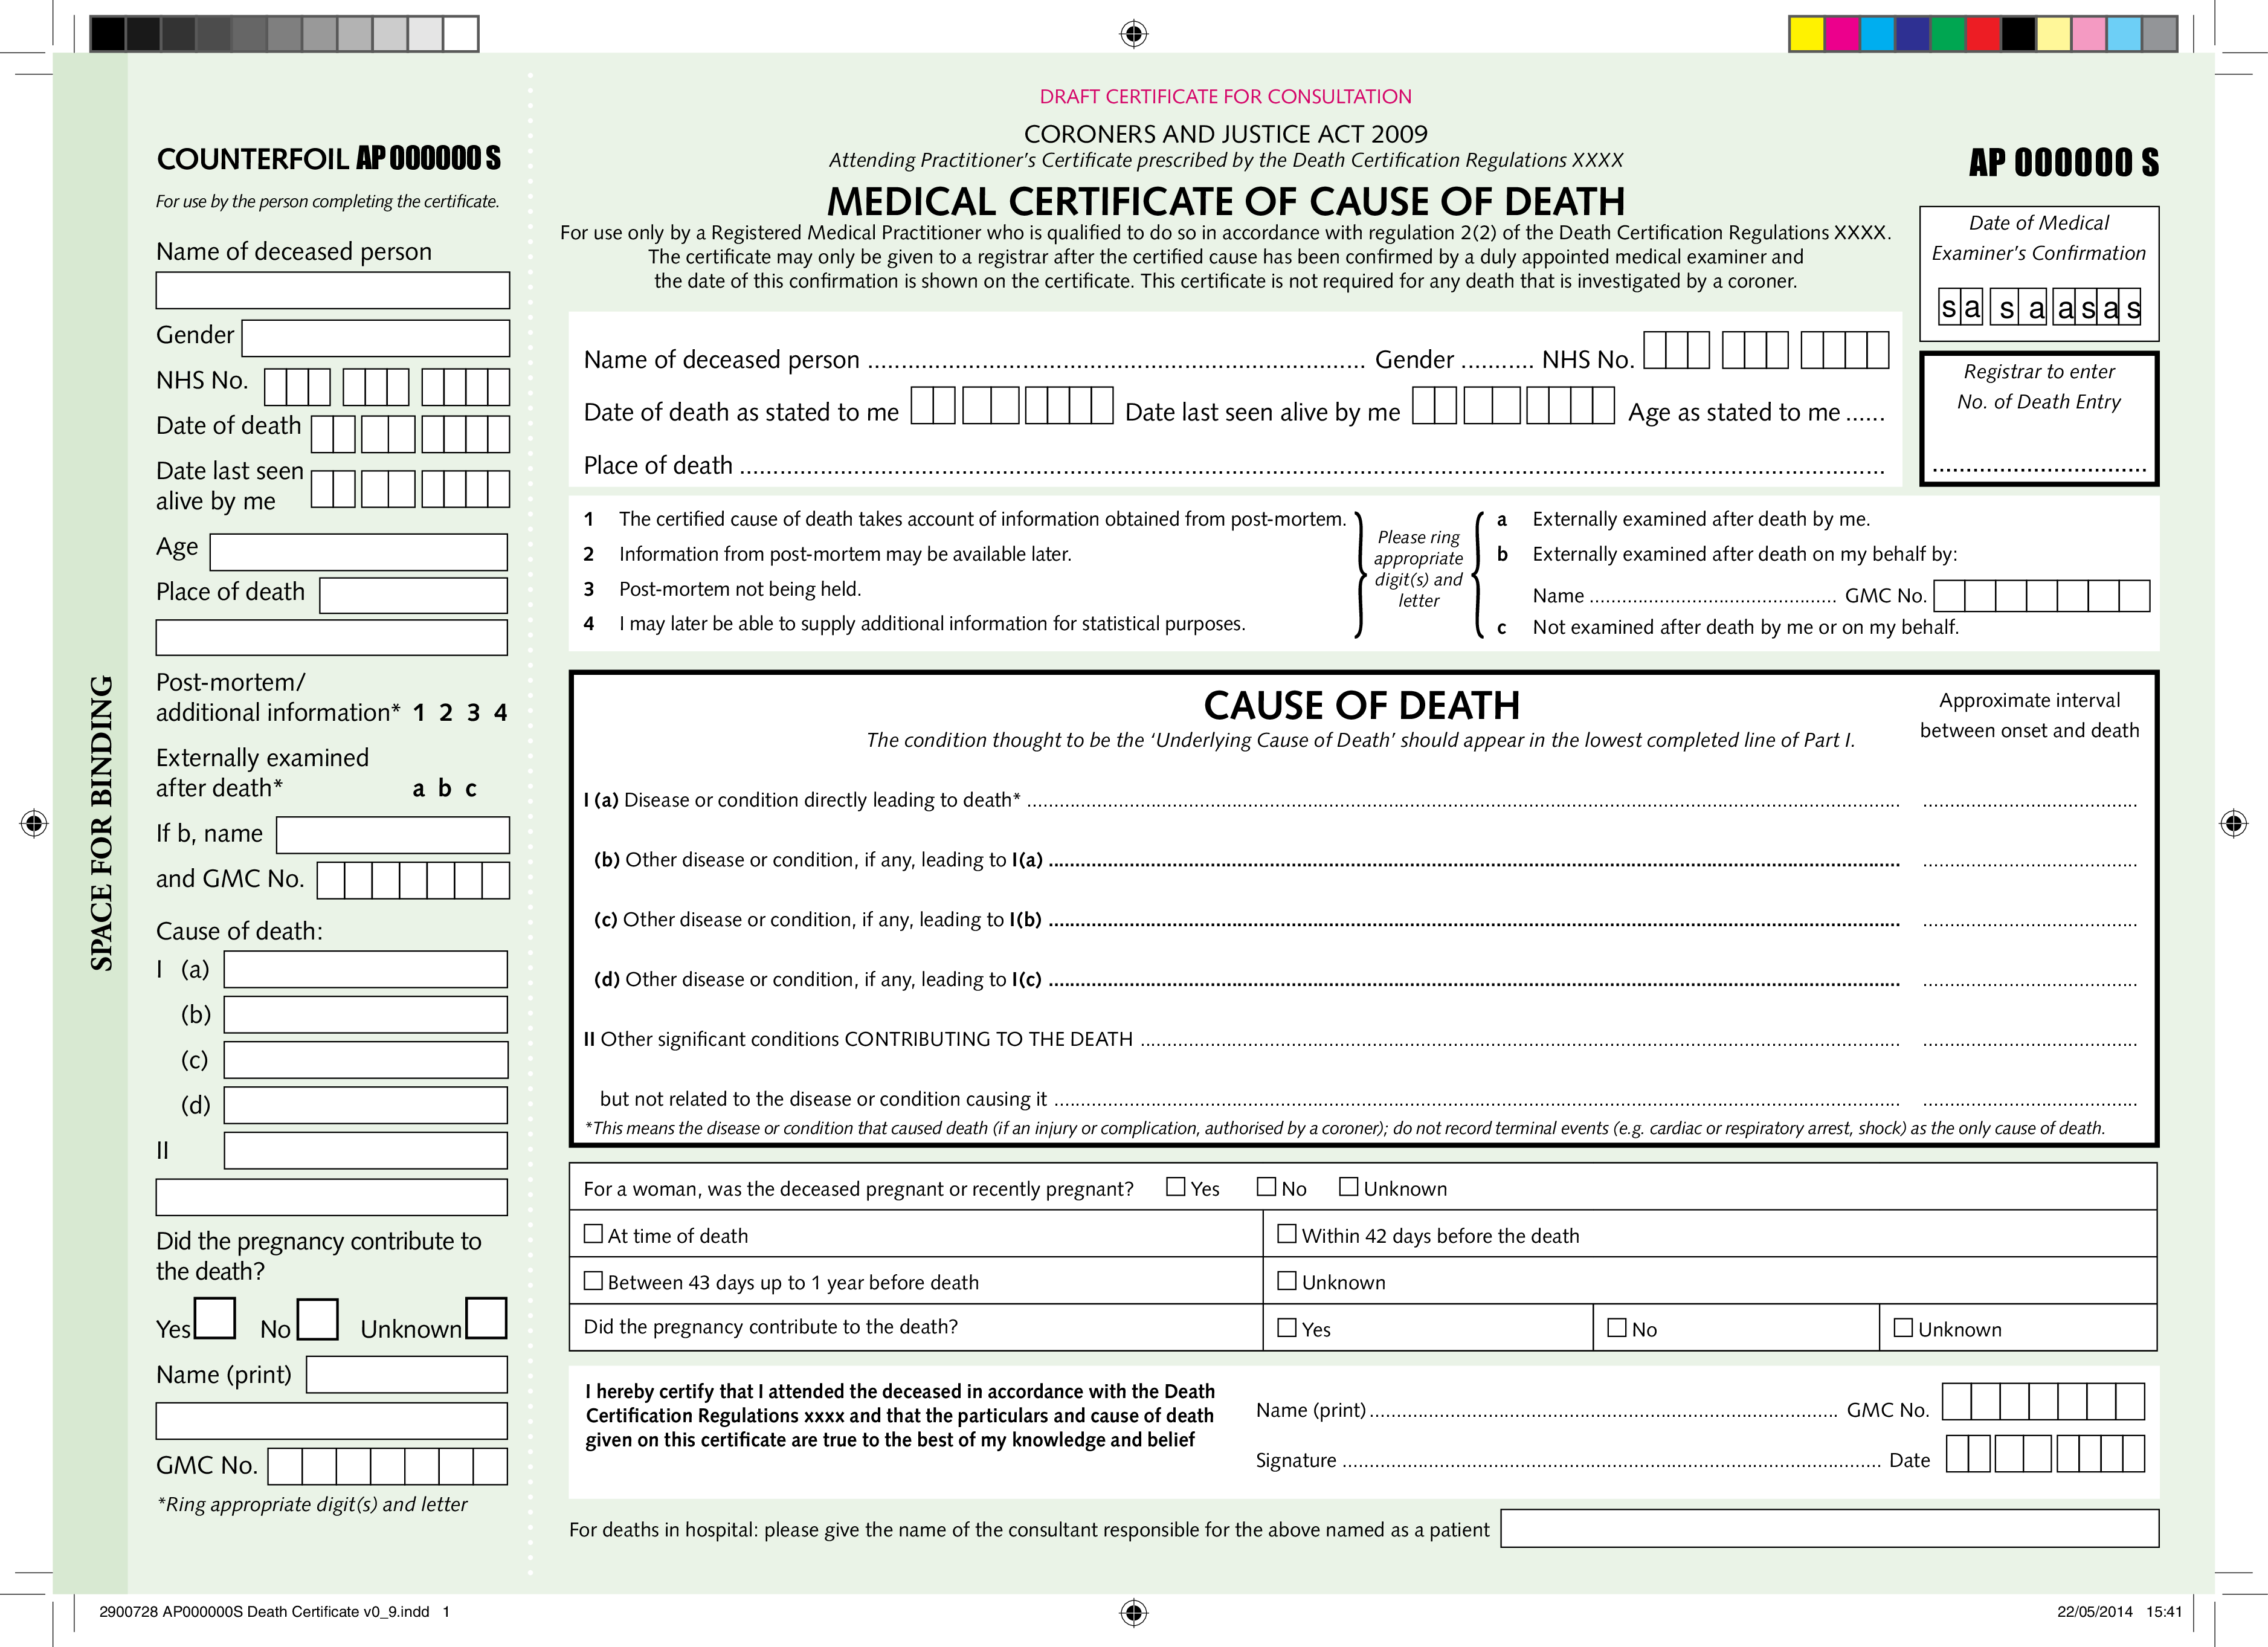Screen dimensions: 2268x1647
Task: Click counterfoil cause of death (c) field
Action: tap(366, 1060)
